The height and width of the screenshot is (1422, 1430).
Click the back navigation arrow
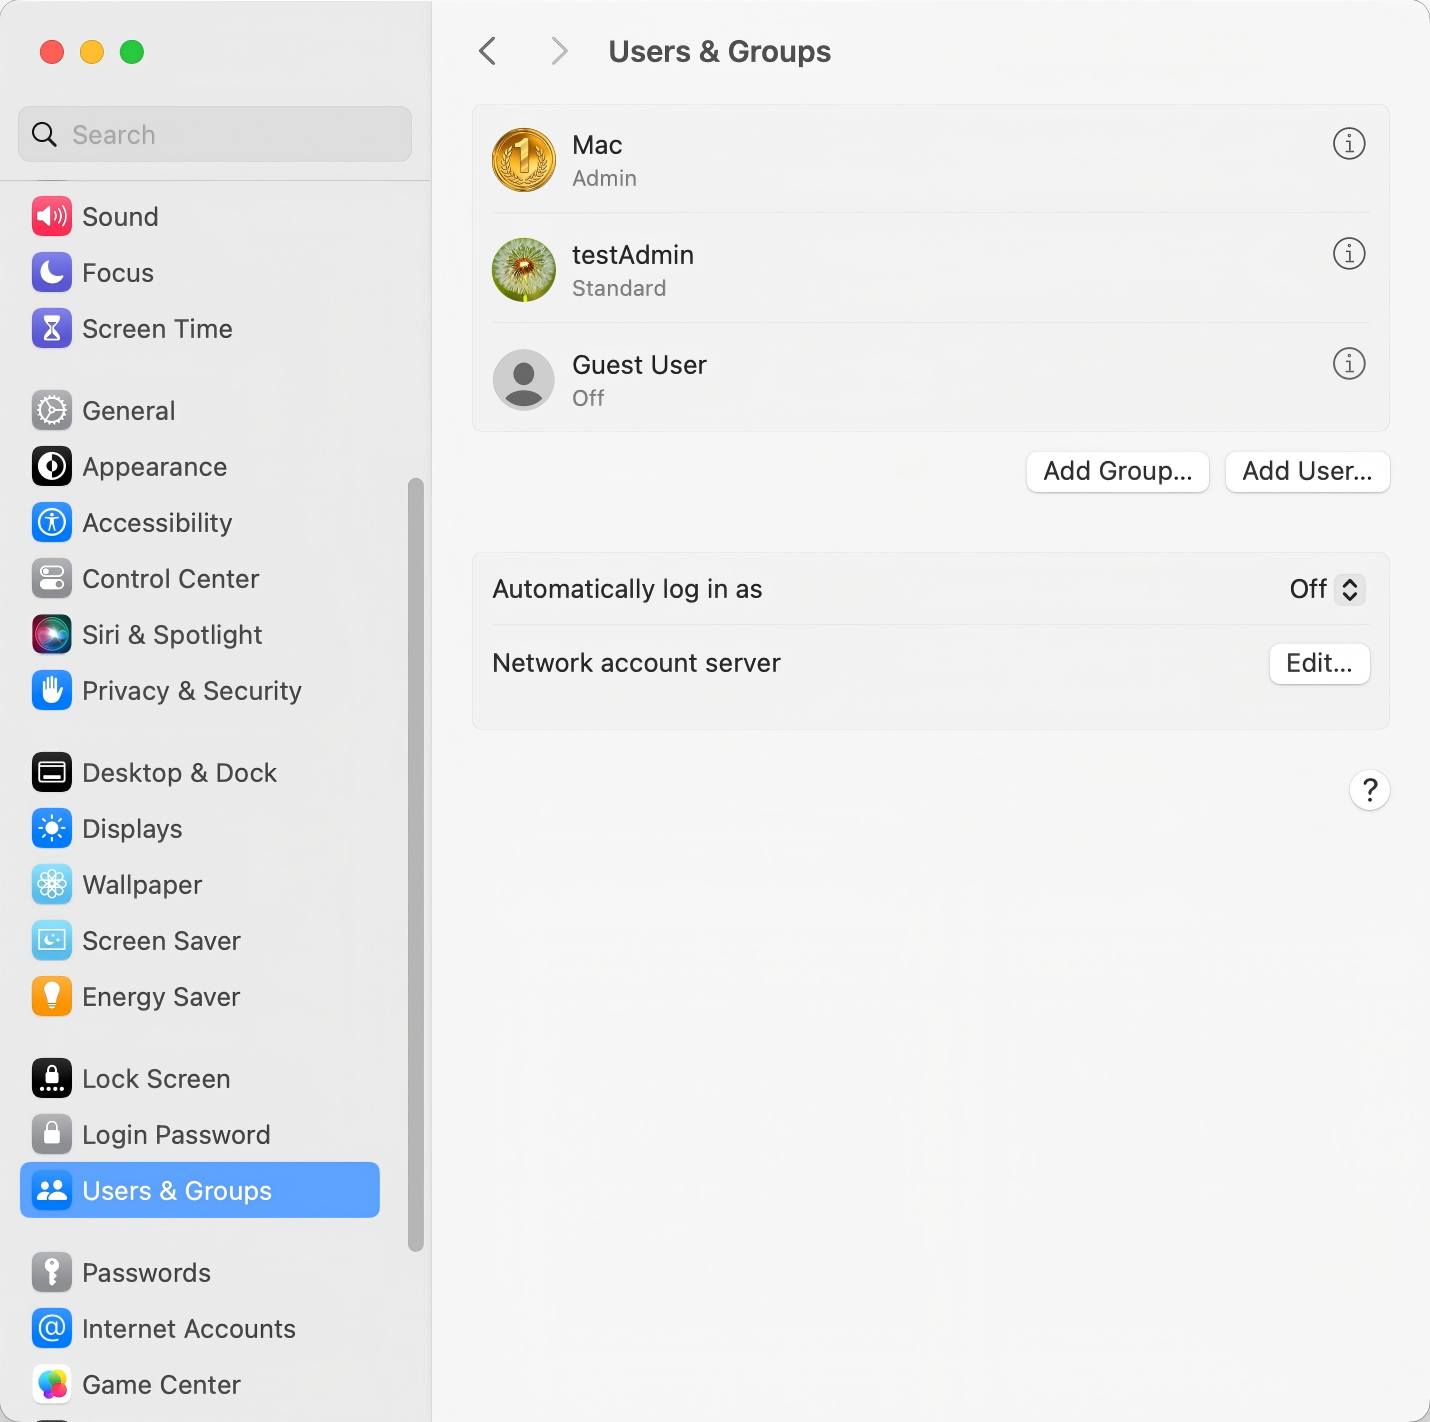click(487, 51)
